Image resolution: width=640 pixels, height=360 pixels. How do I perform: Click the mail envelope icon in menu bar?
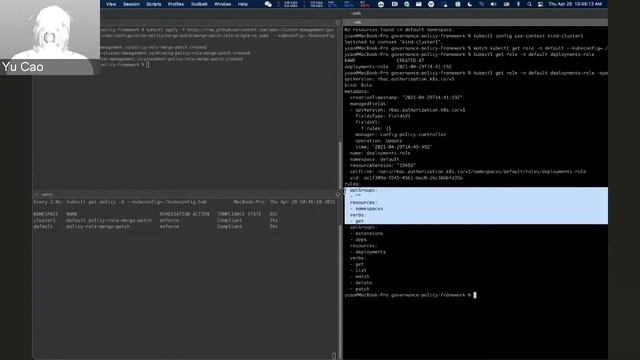click(x=418, y=4)
